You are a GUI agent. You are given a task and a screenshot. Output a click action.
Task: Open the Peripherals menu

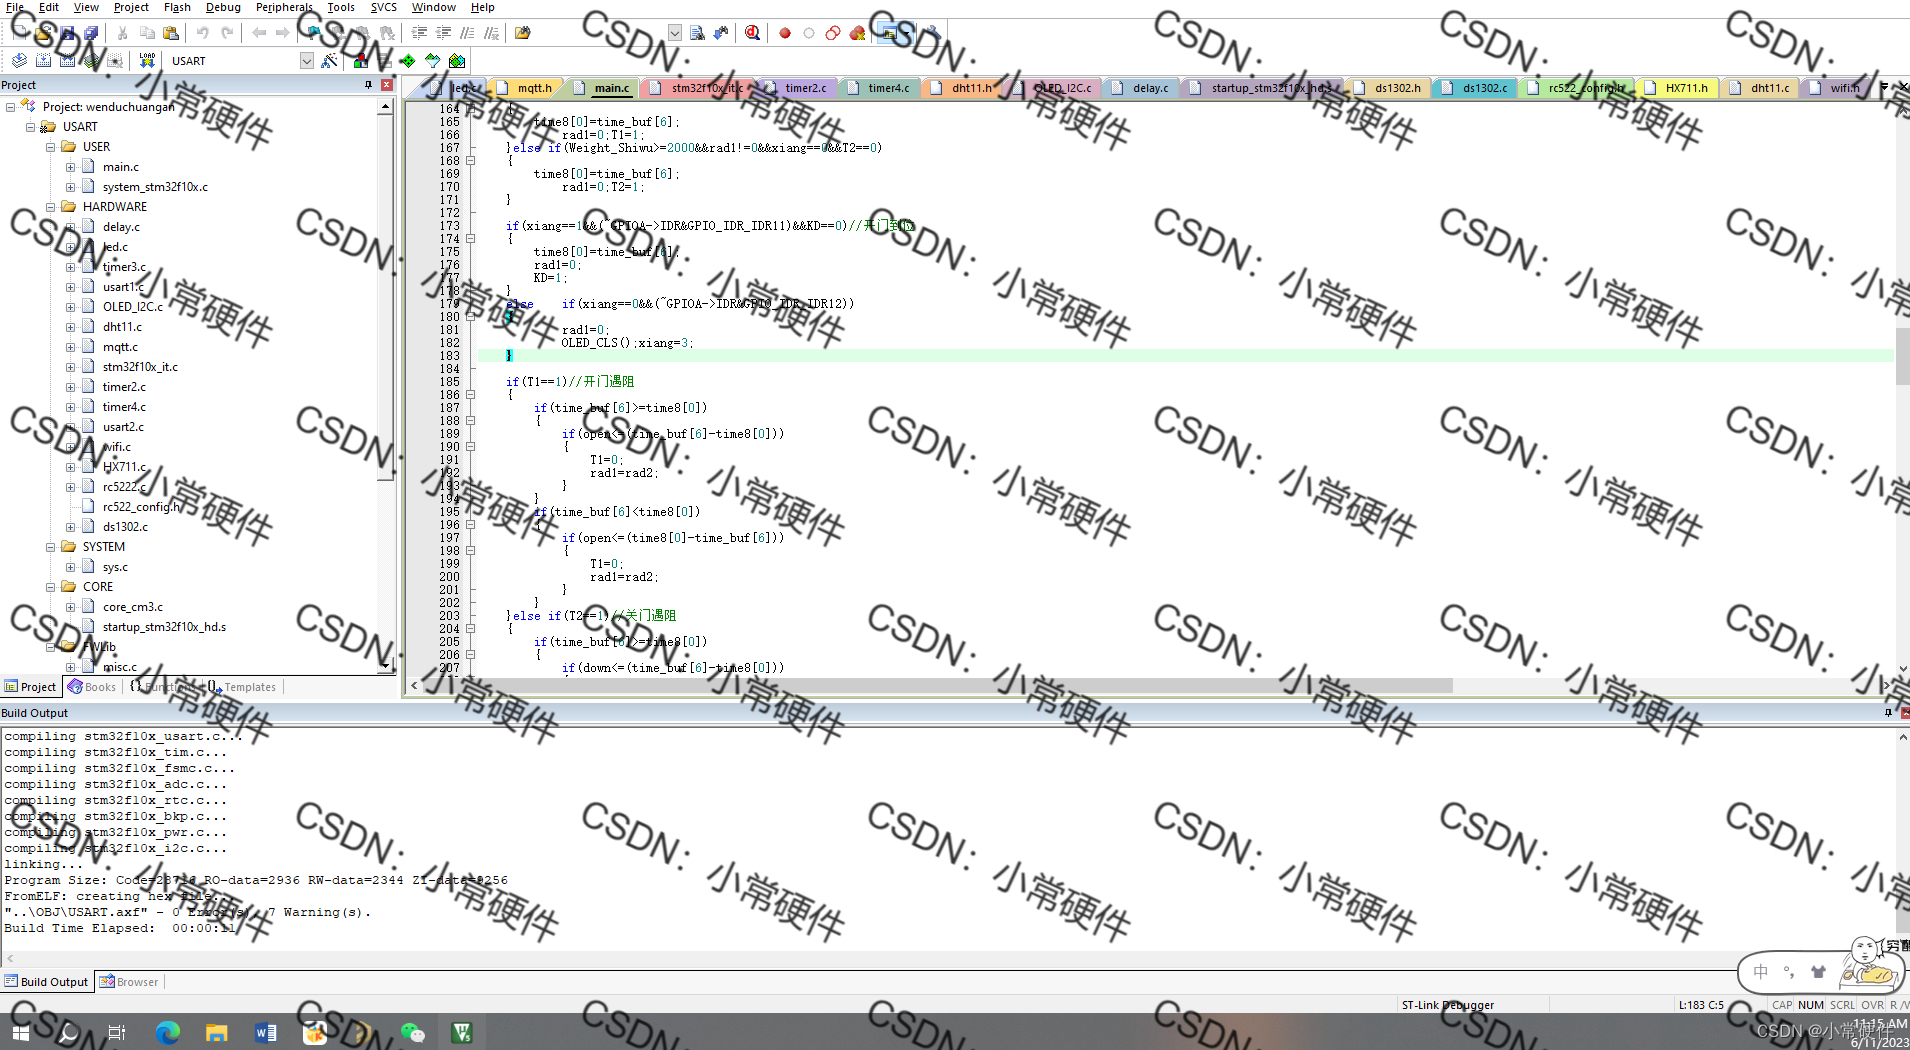coord(283,7)
